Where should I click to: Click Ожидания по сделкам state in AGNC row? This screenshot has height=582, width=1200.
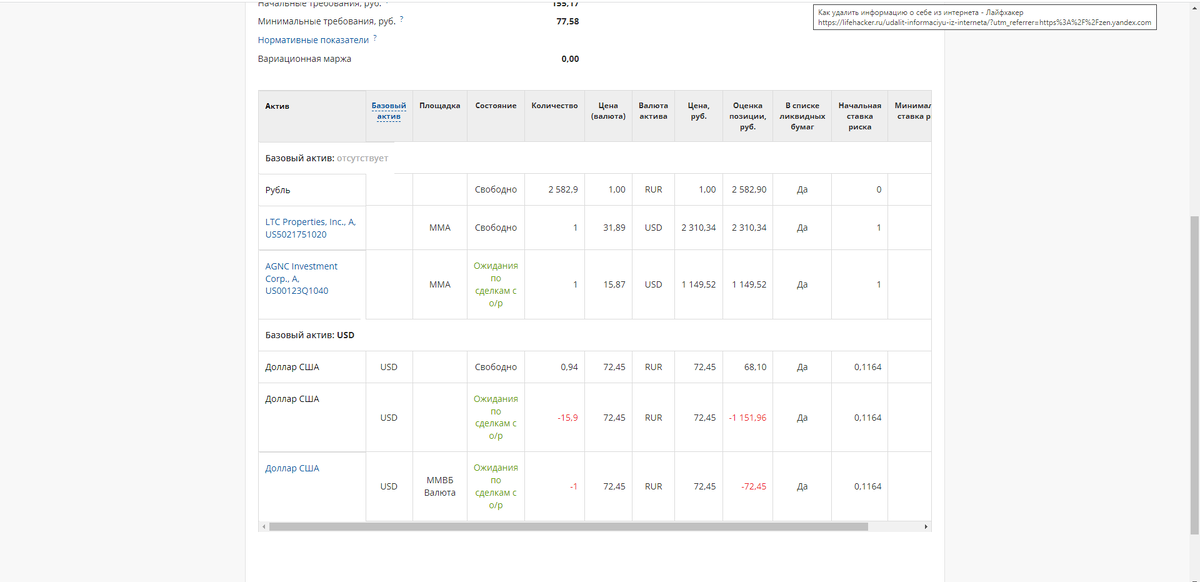(496, 285)
